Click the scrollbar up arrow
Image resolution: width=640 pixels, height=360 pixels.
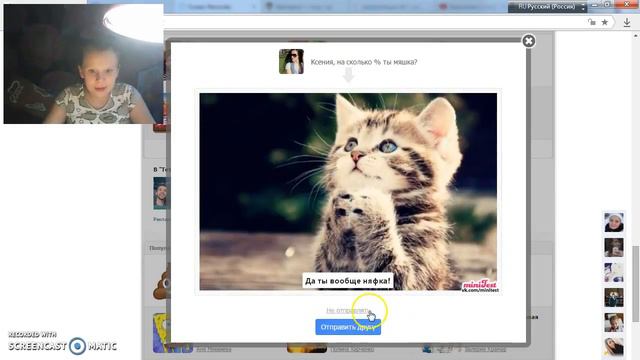pyautogui.click(x=636, y=36)
